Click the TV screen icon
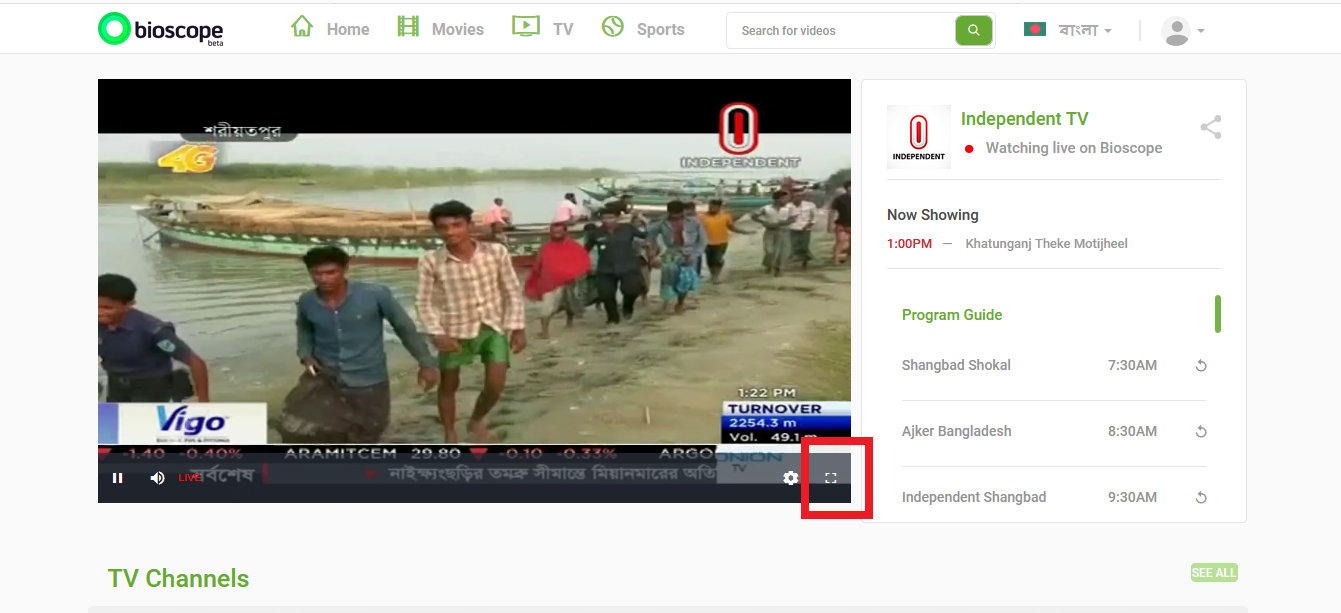The width and height of the screenshot is (1341, 613). coord(526,26)
